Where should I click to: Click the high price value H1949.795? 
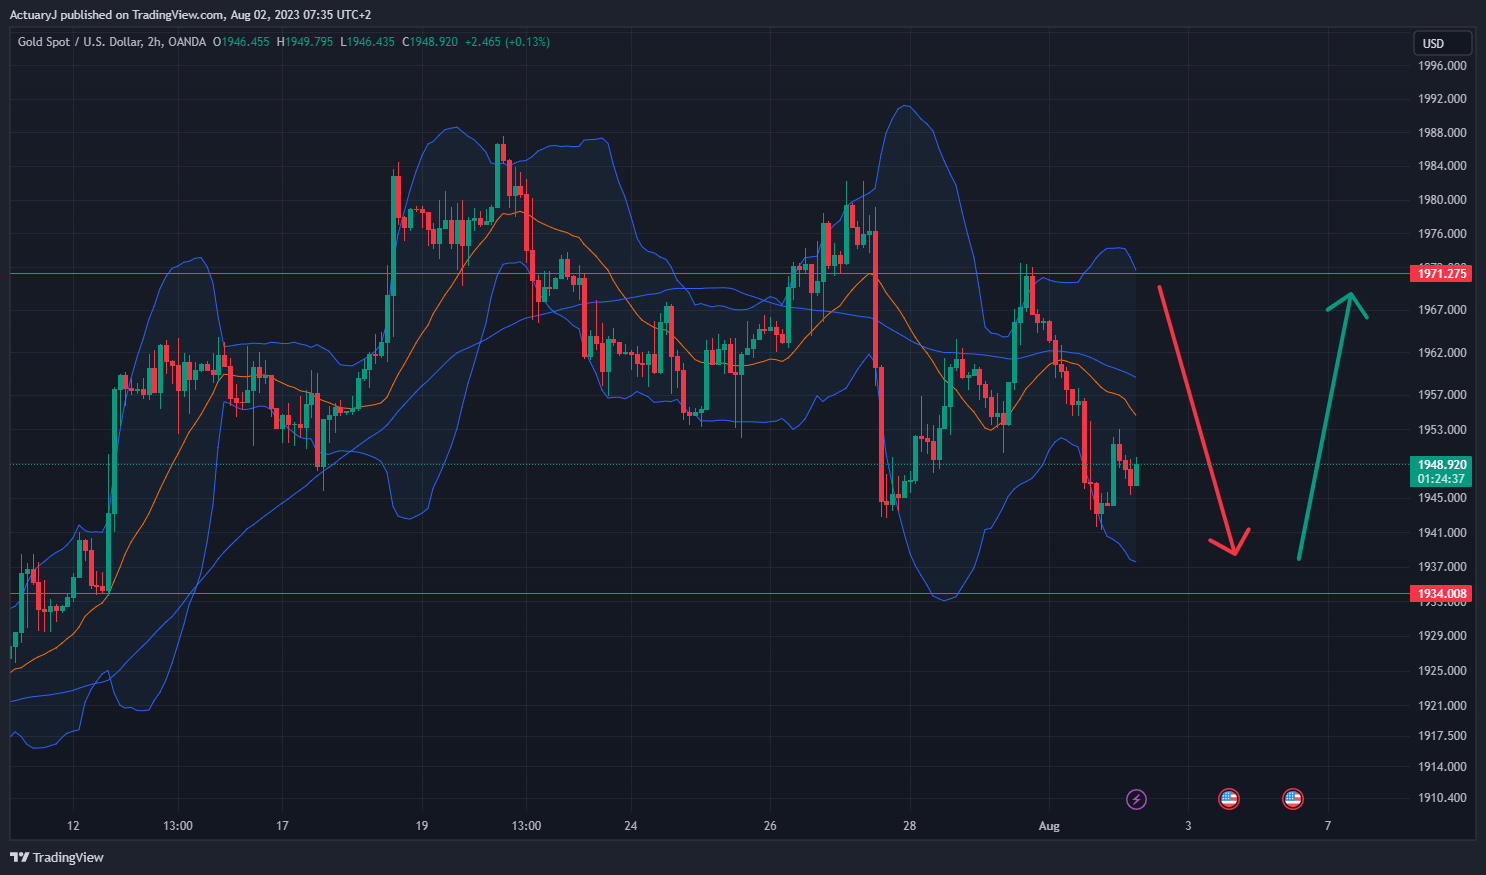tap(304, 42)
